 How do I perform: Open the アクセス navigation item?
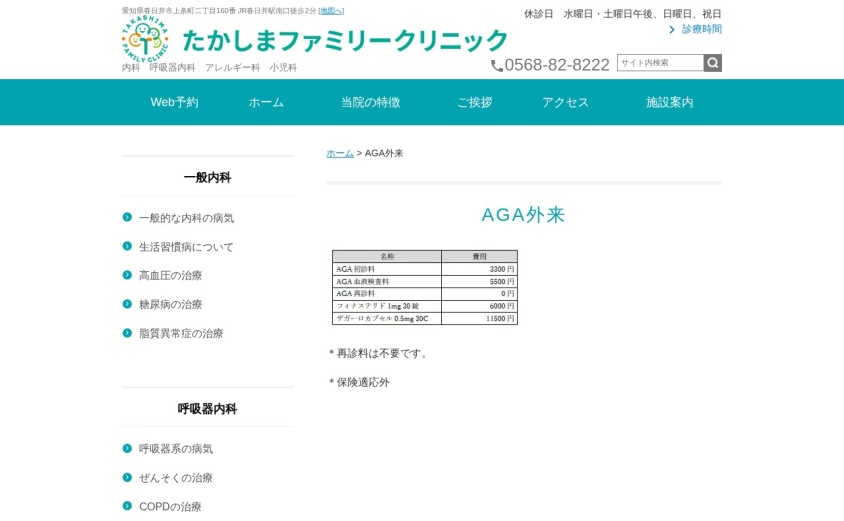565,102
